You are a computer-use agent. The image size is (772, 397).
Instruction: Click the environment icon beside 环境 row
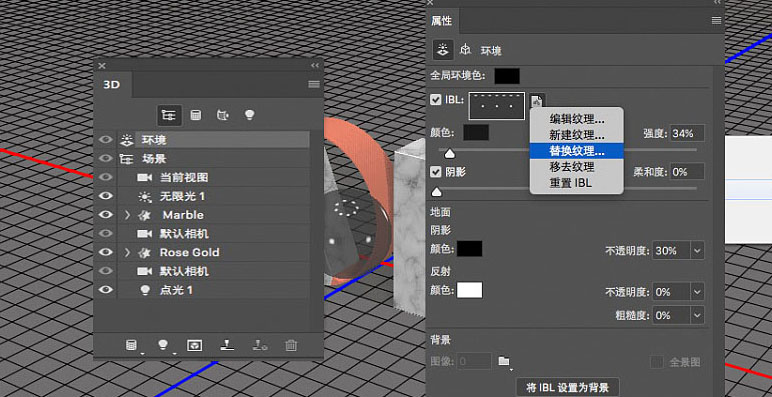[127, 140]
